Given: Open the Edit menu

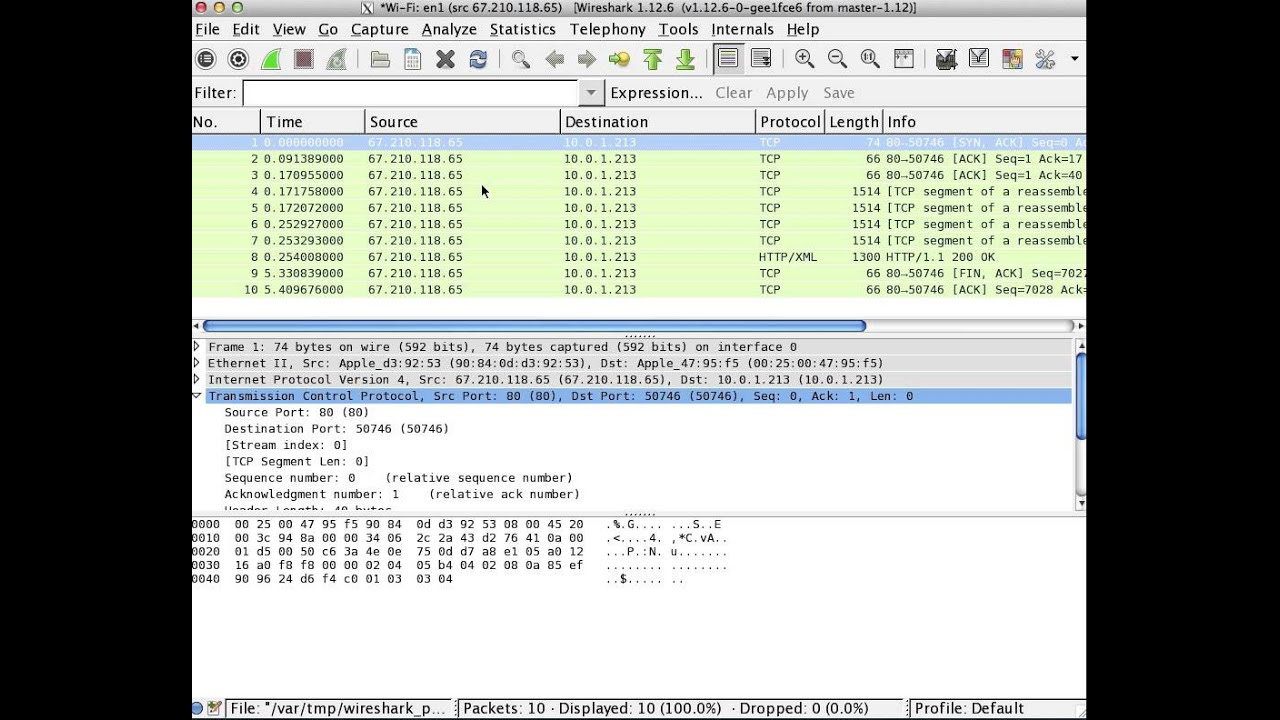Looking at the screenshot, I should pyautogui.click(x=245, y=29).
